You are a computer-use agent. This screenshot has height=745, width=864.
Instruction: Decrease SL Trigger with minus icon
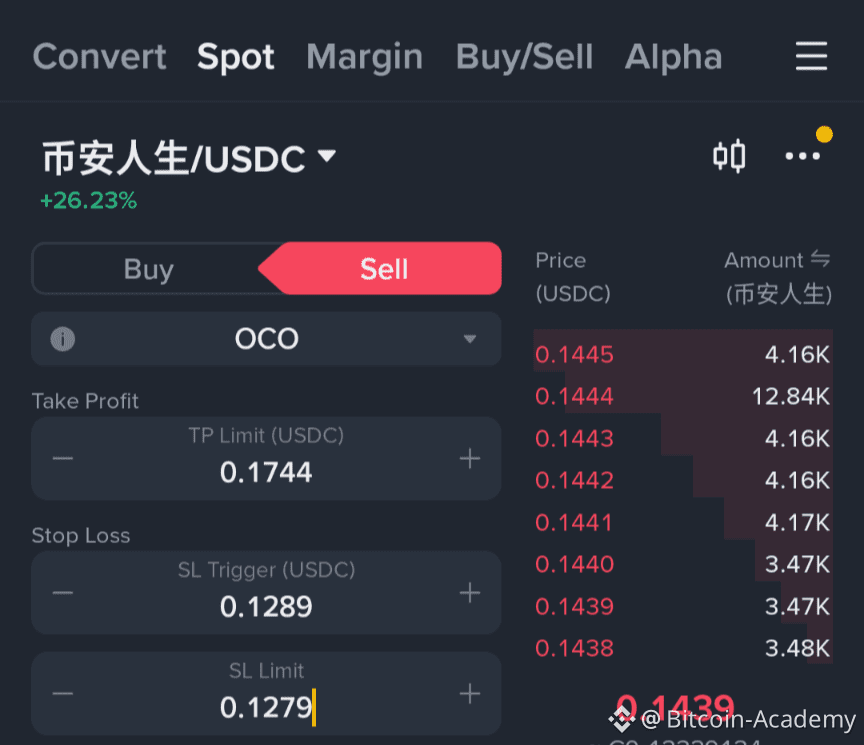click(63, 593)
